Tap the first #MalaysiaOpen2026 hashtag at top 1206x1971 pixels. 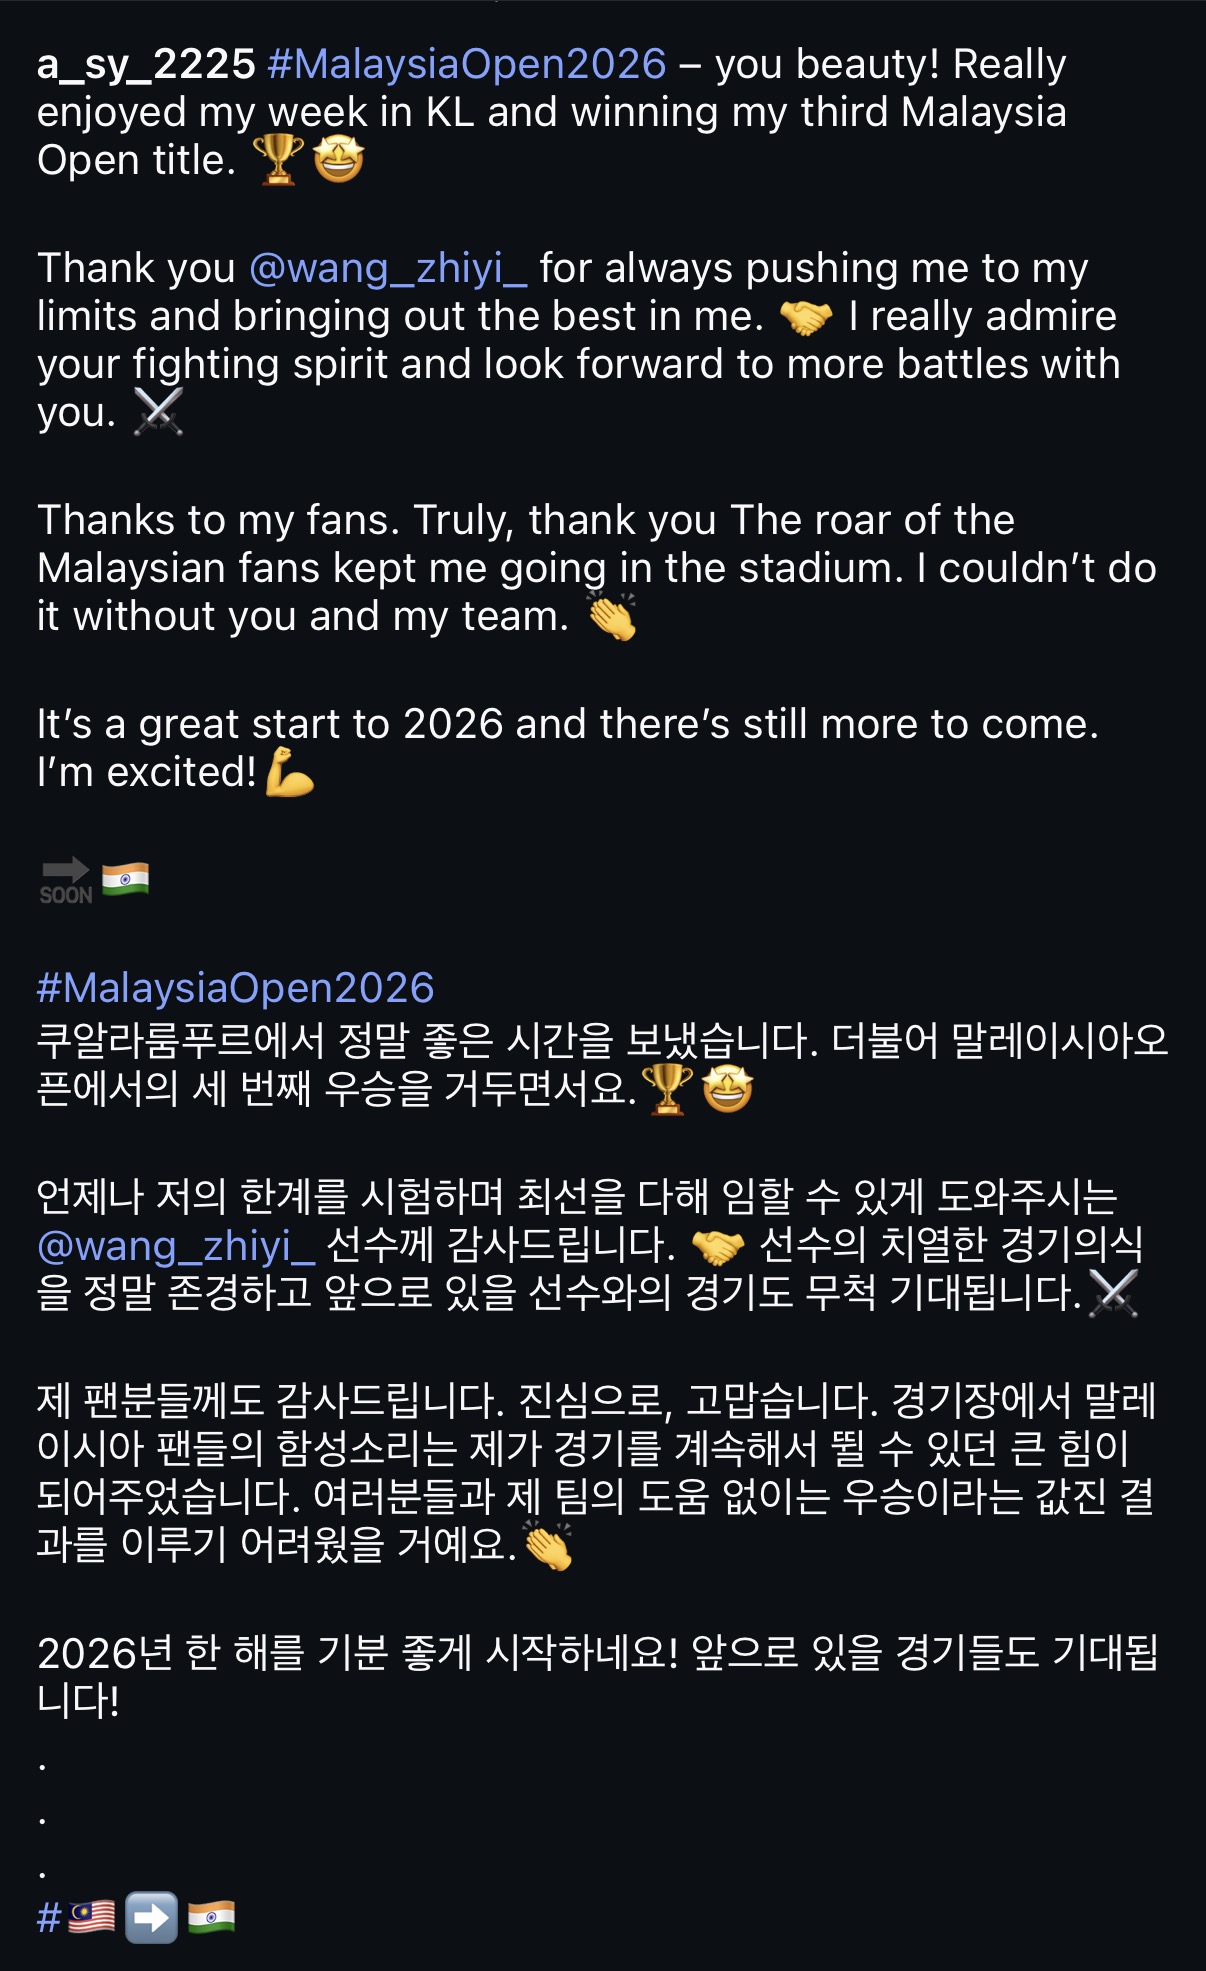tap(466, 65)
